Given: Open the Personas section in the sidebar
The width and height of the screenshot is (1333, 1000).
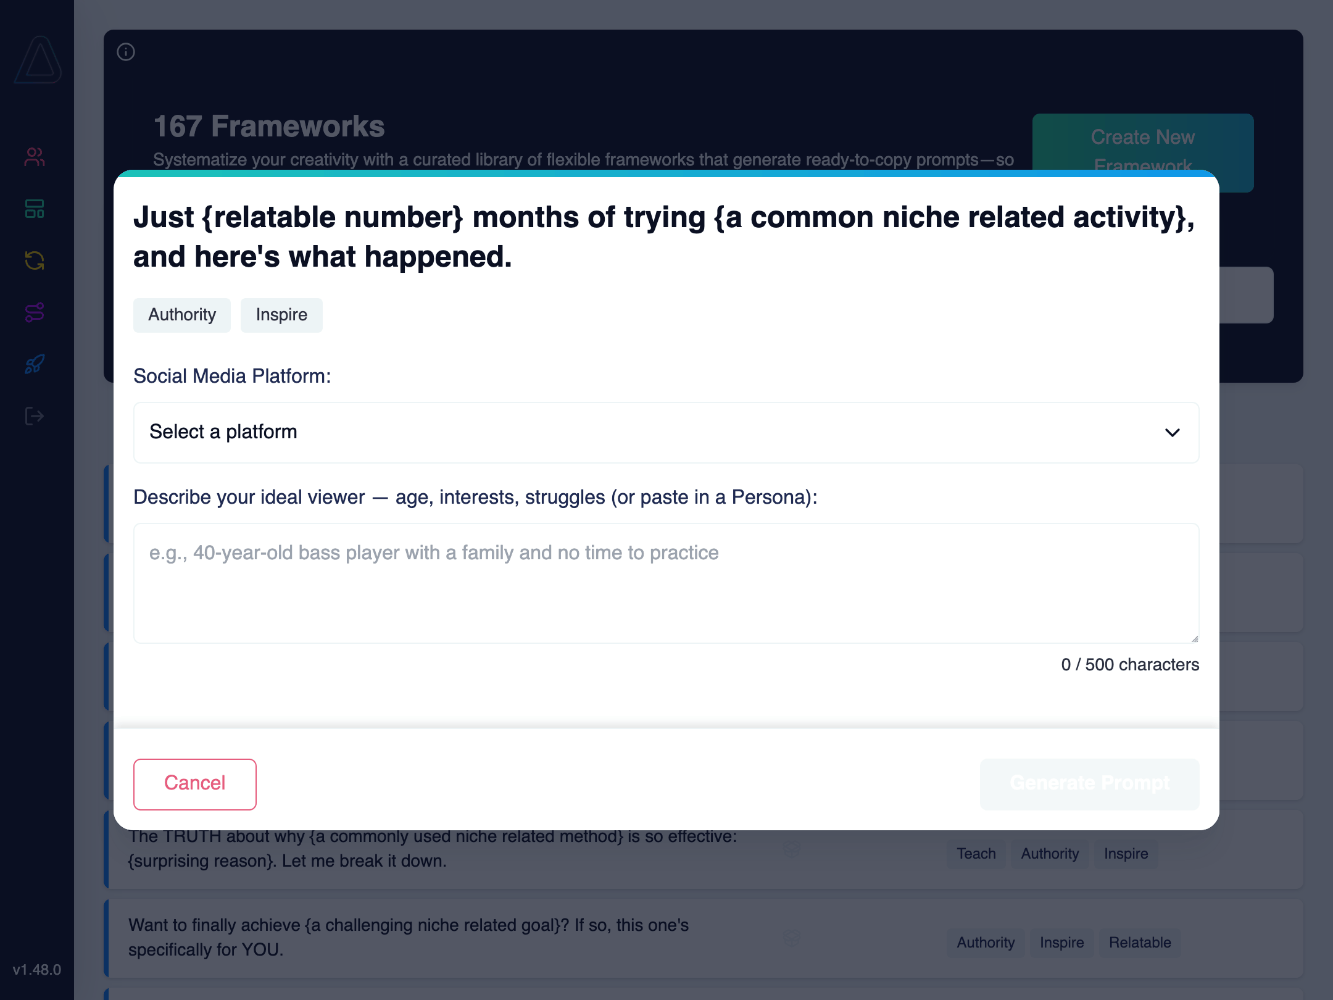Looking at the screenshot, I should (34, 156).
